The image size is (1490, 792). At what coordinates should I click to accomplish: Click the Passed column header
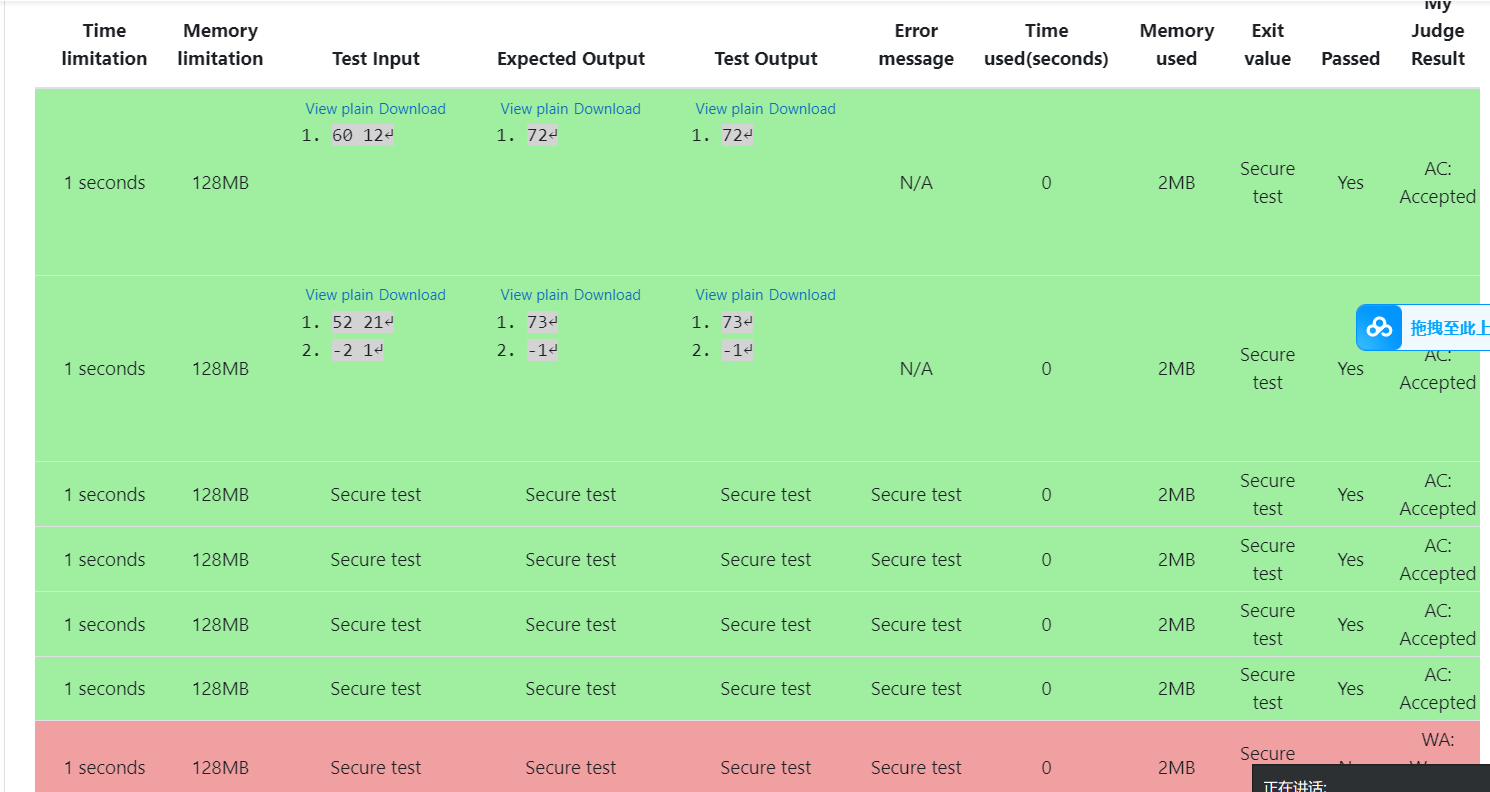coord(1350,59)
